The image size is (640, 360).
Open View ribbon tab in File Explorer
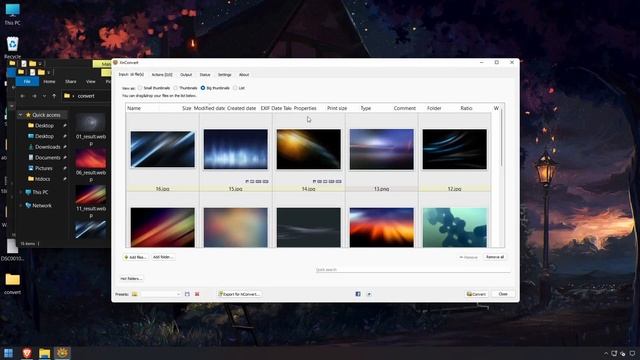coord(91,82)
